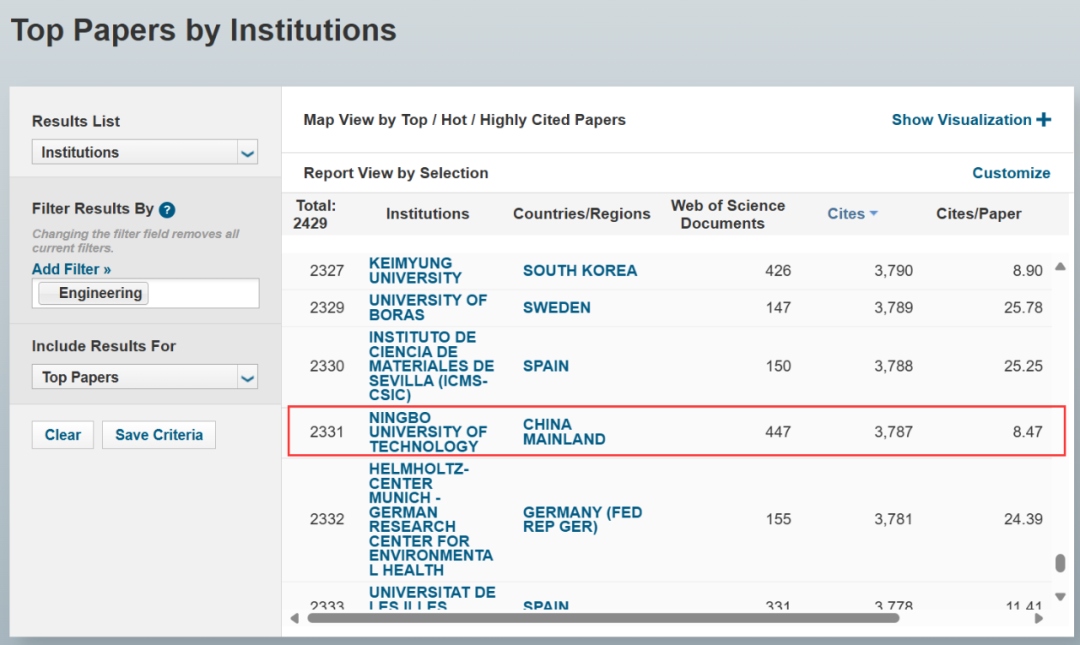Click the Top Papers by Institutions page title
The image size is (1080, 645).
[204, 30]
